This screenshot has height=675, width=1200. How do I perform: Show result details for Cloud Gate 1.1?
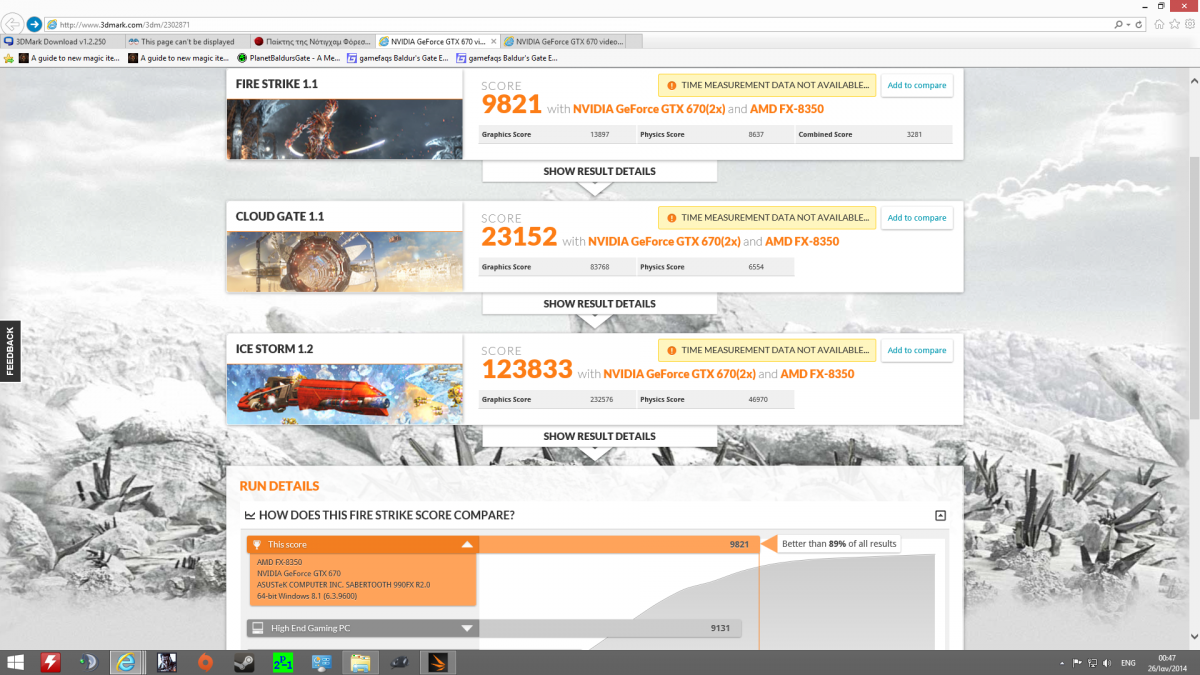(599, 304)
